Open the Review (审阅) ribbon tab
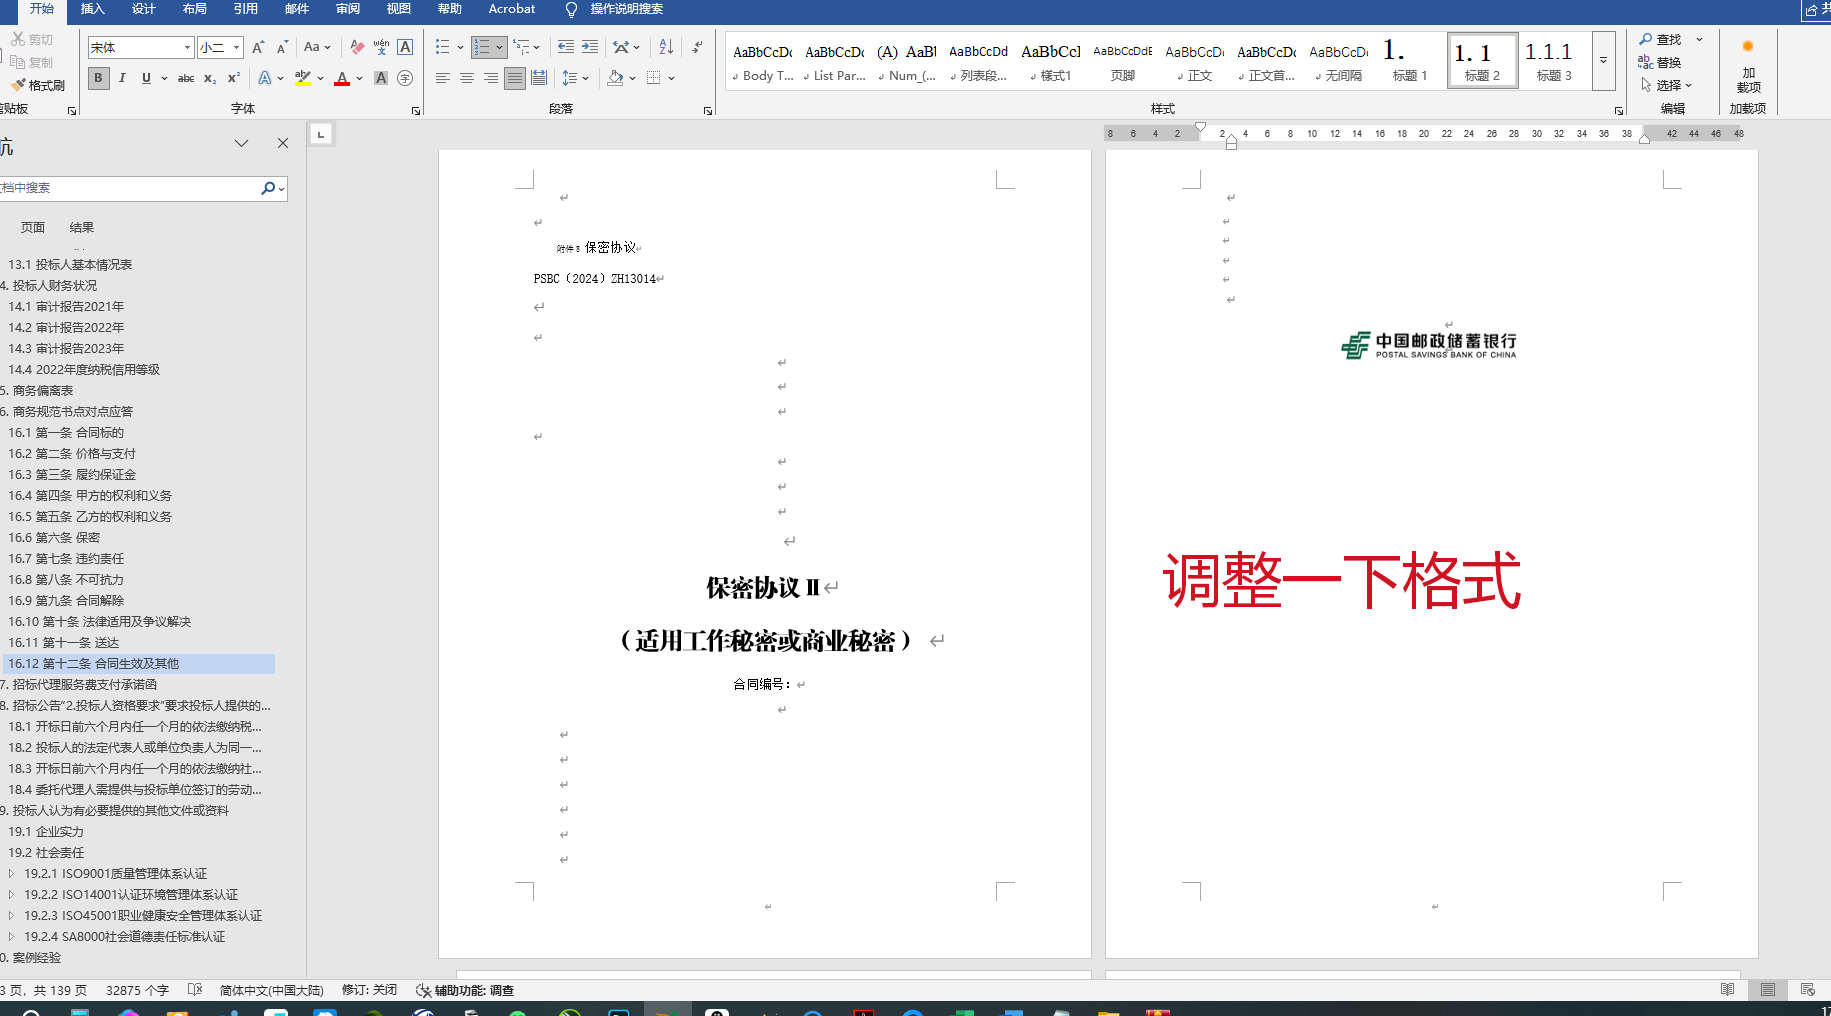The width and height of the screenshot is (1831, 1016). [348, 9]
